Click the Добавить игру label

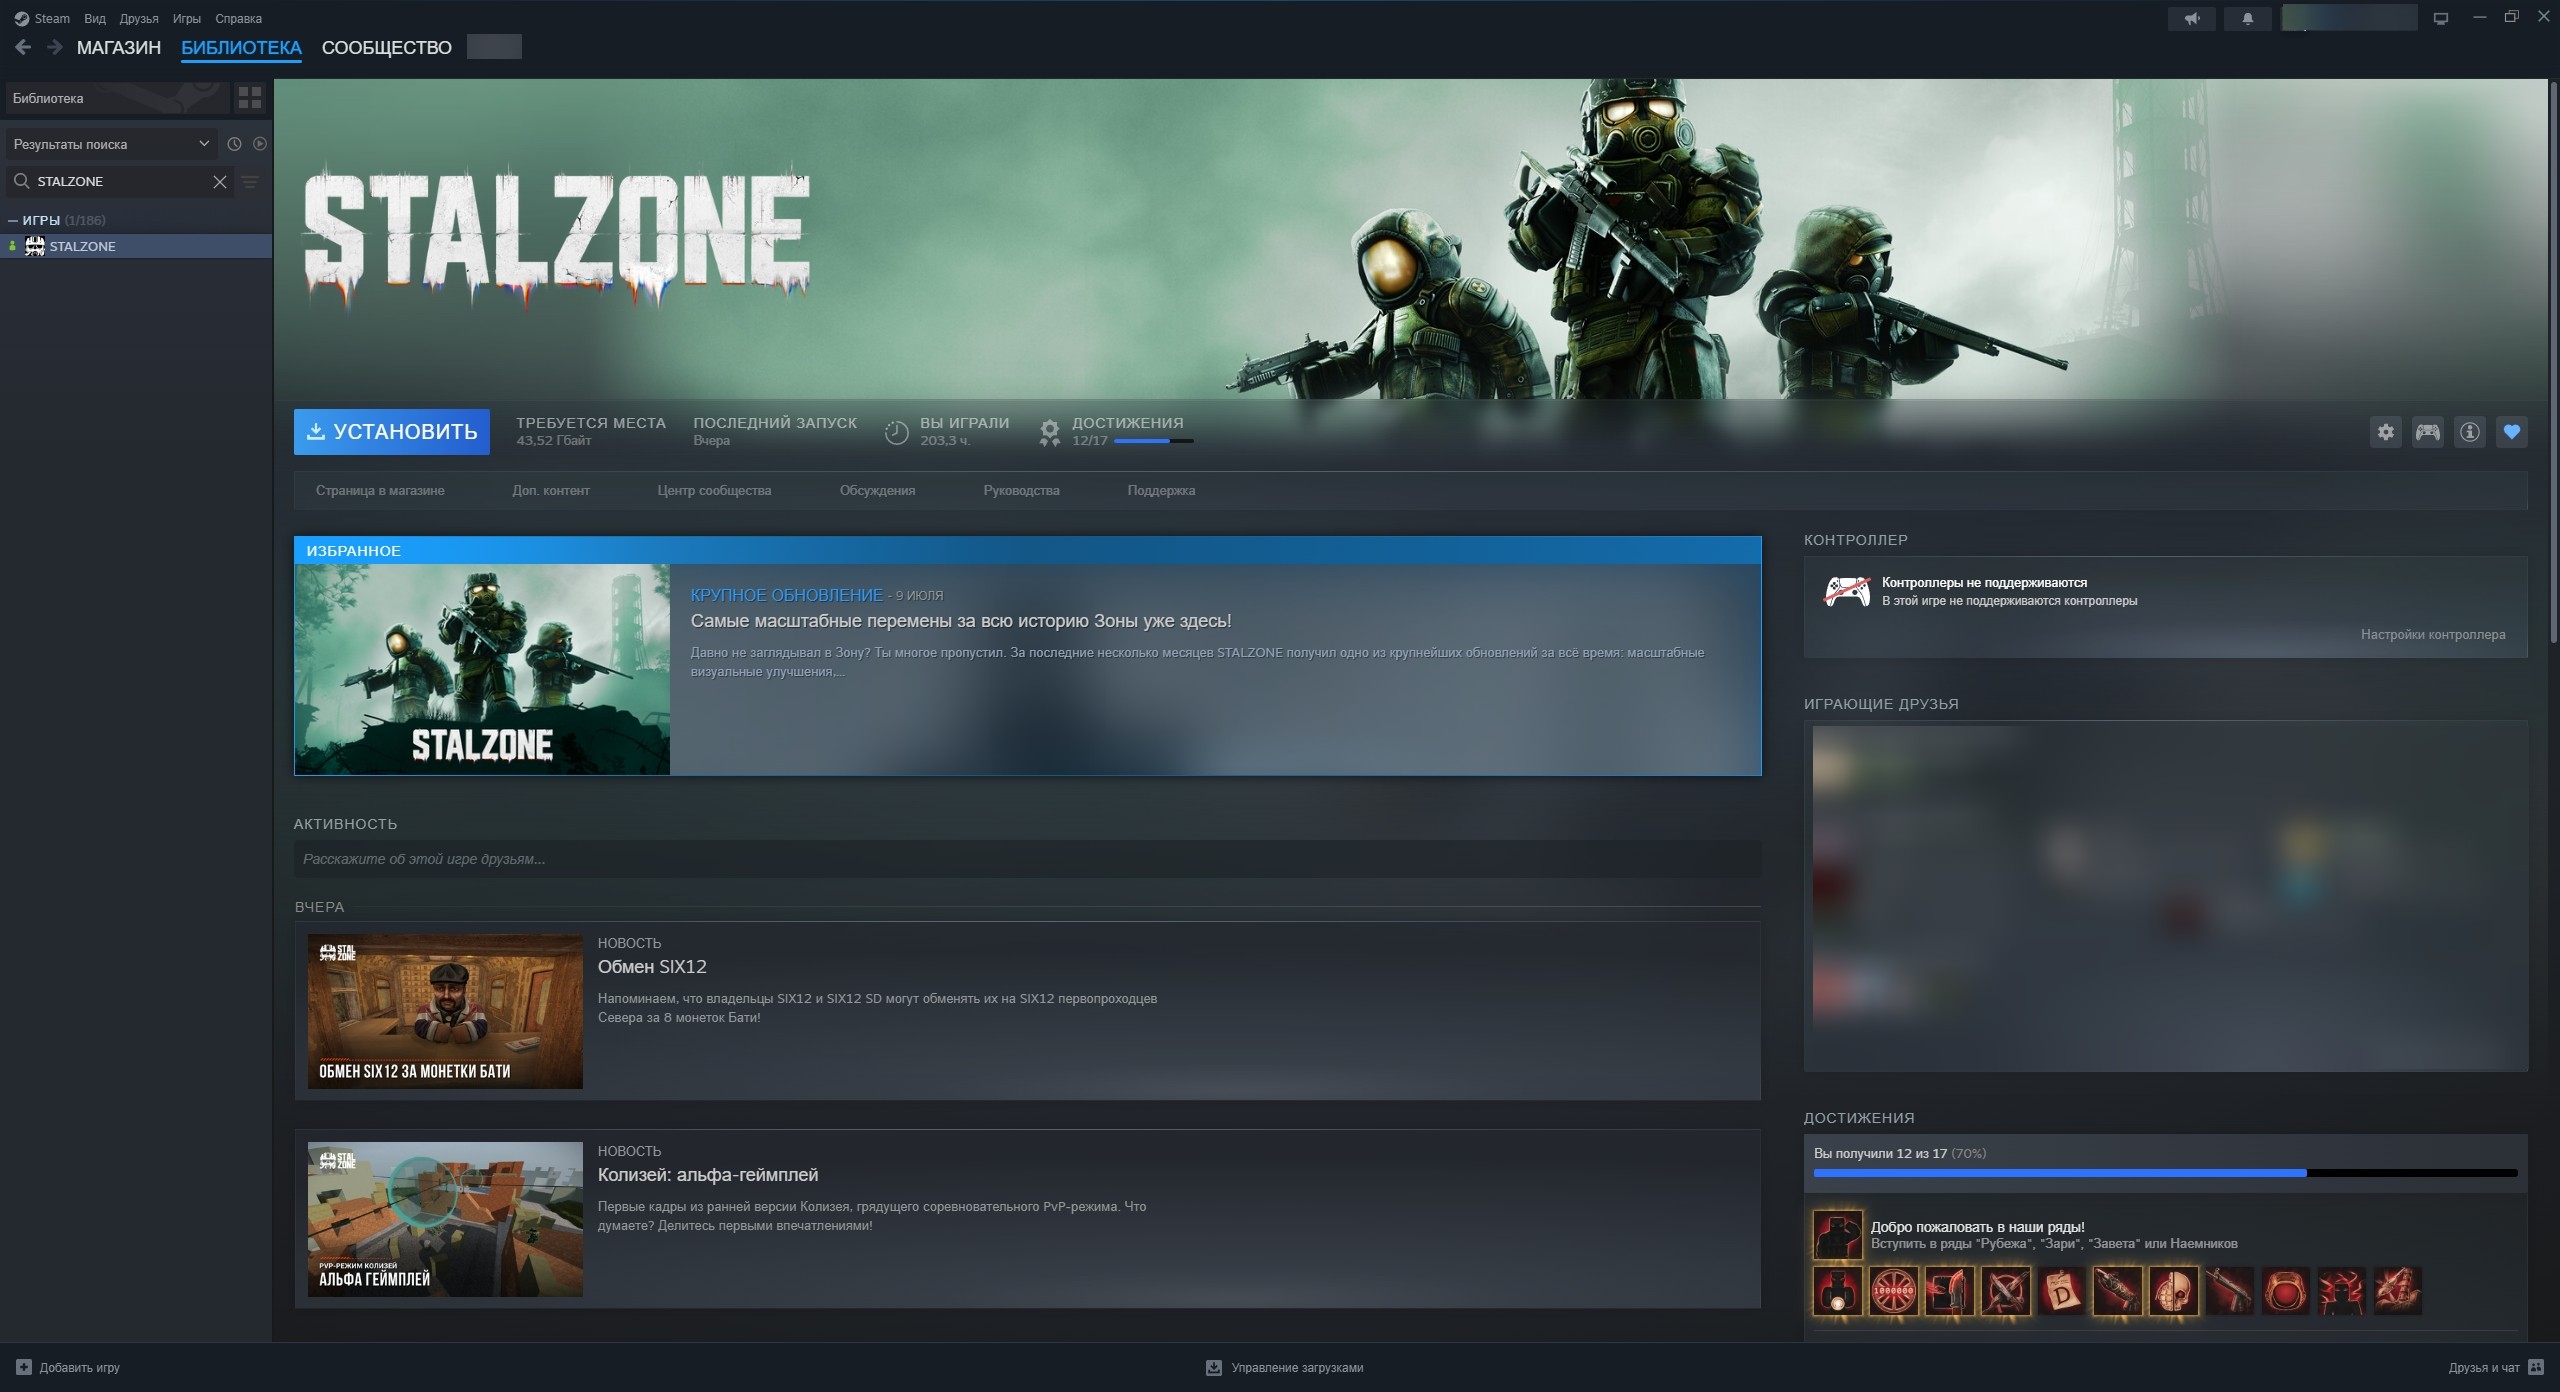tap(80, 1367)
